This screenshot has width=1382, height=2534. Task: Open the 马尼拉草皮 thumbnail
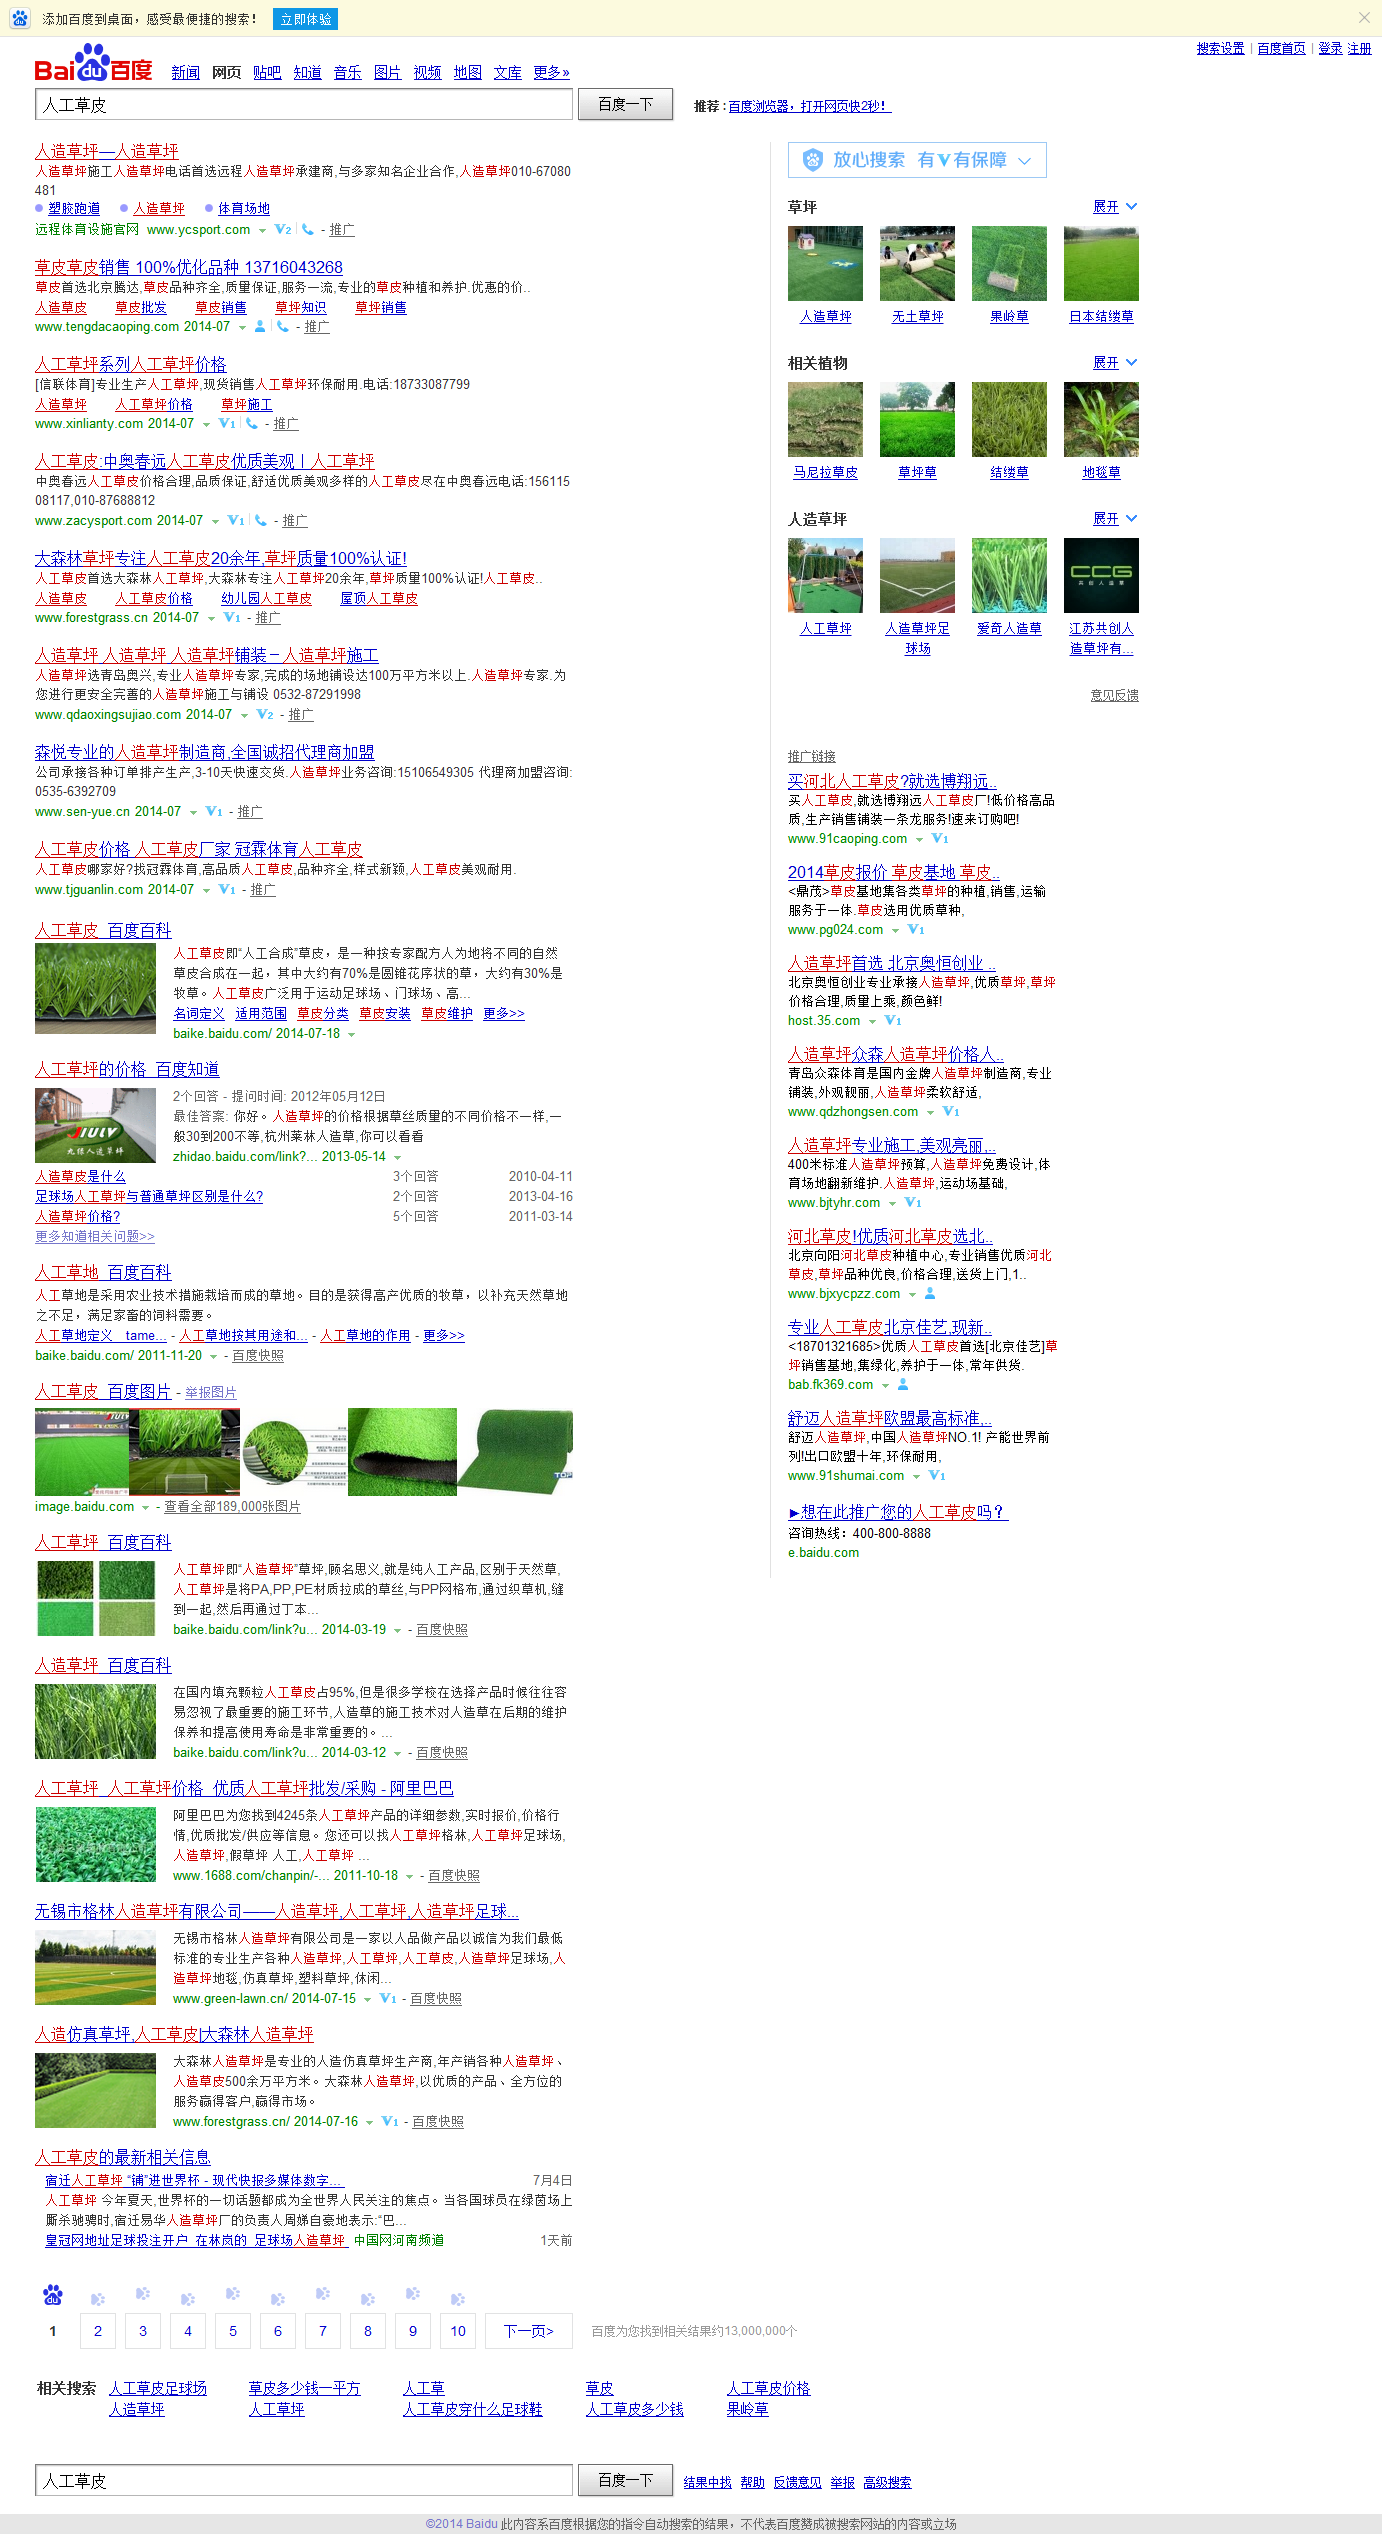pyautogui.click(x=825, y=420)
